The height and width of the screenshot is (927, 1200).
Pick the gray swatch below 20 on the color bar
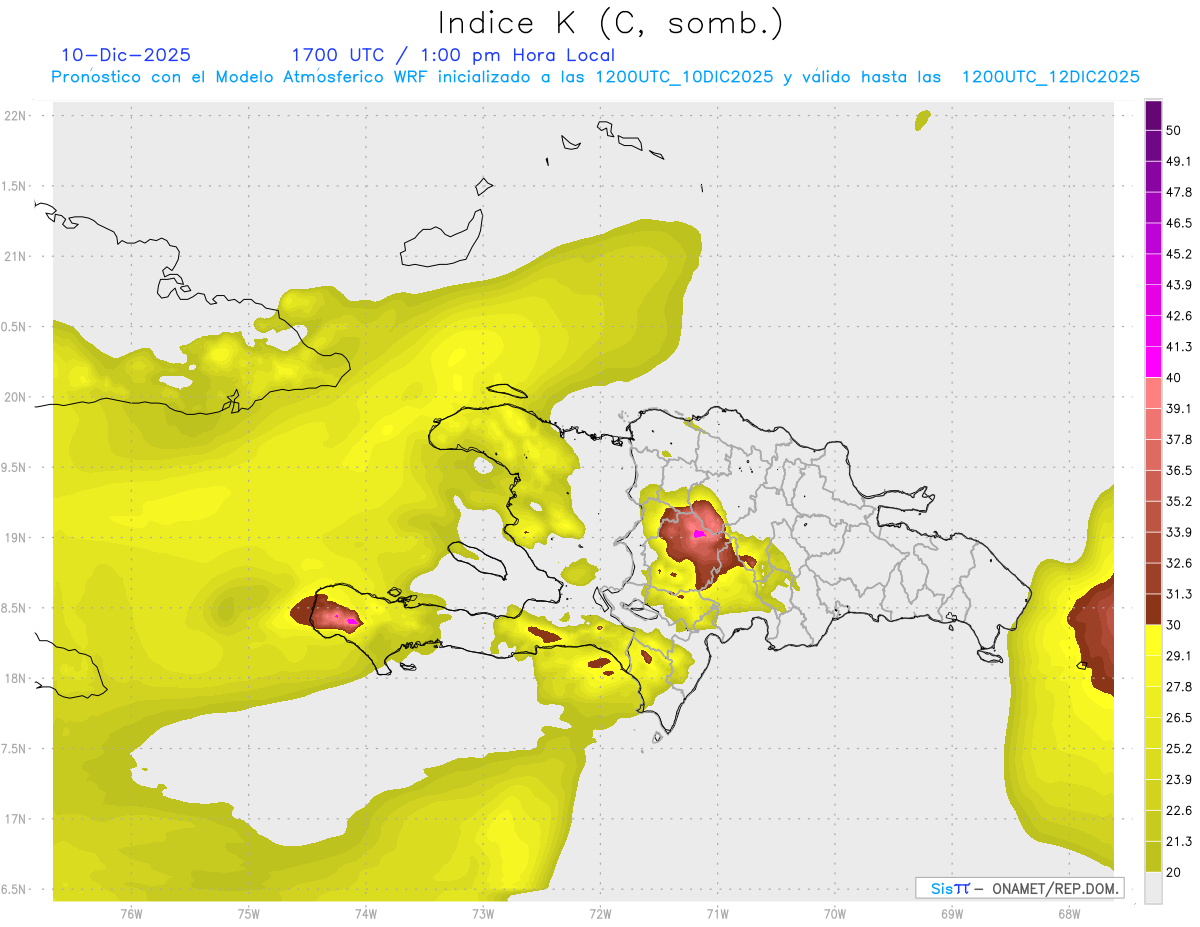[1154, 887]
